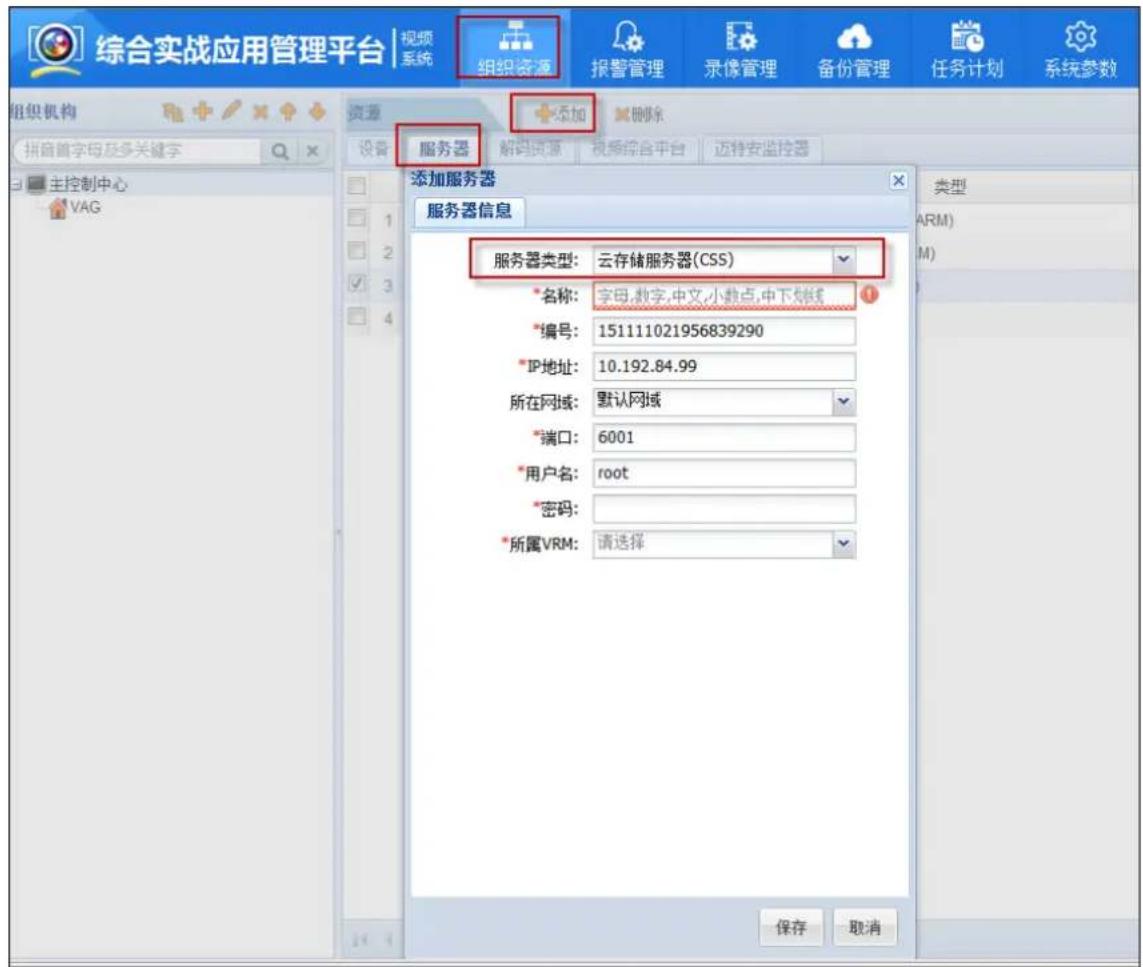1143x967 pixels.
Task: Click the search magnifier icon in organization search
Action: coord(280,151)
